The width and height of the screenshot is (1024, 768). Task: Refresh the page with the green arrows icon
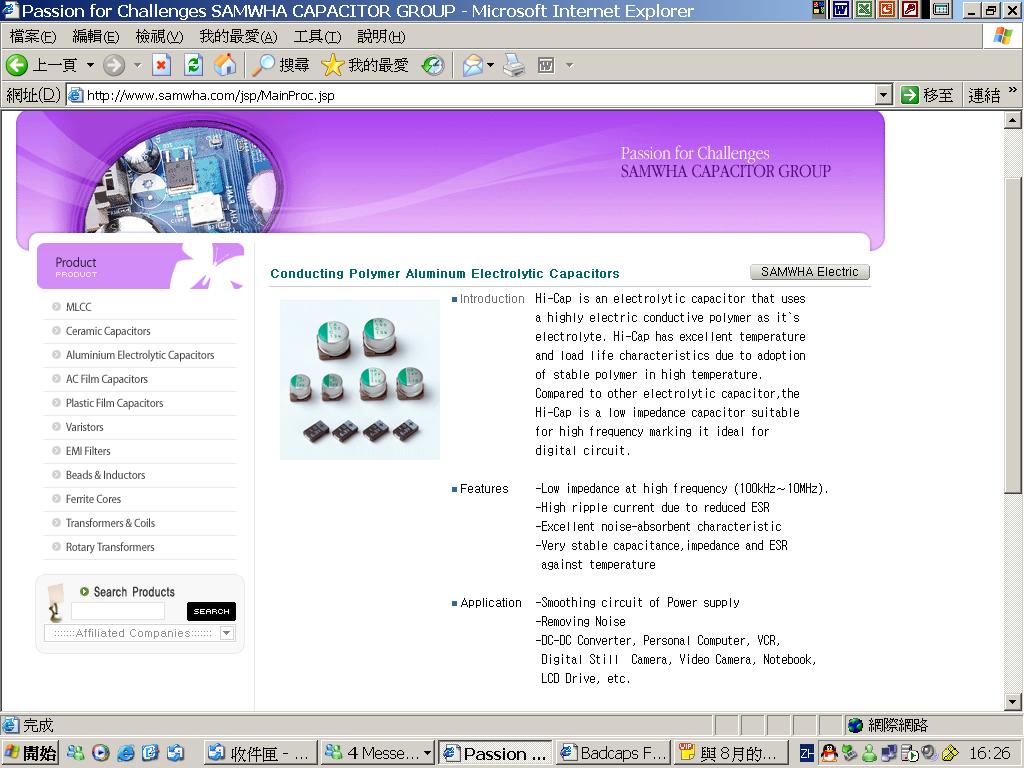[x=193, y=65]
